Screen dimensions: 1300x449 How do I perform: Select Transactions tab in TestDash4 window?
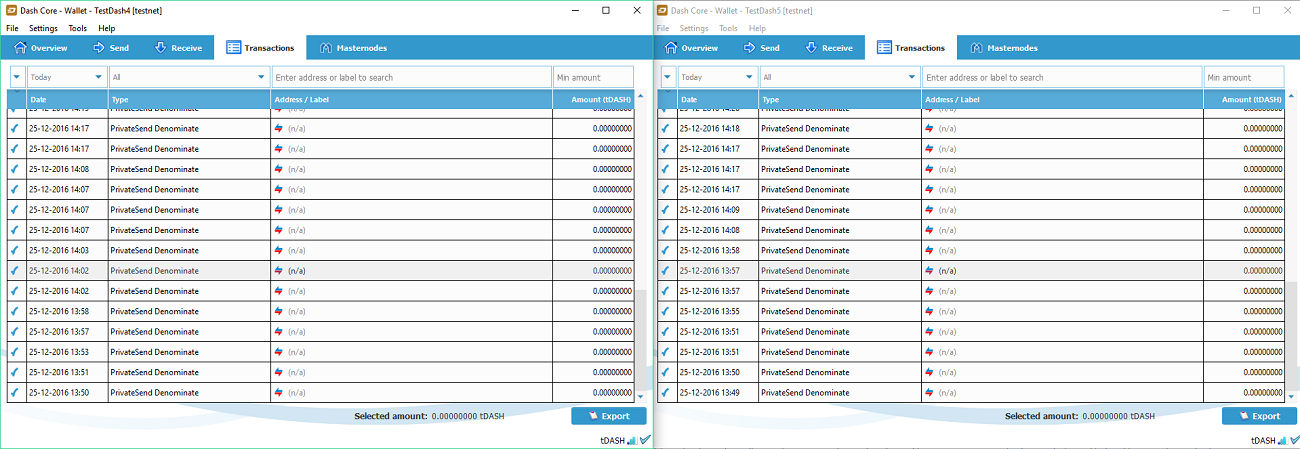tap(260, 48)
